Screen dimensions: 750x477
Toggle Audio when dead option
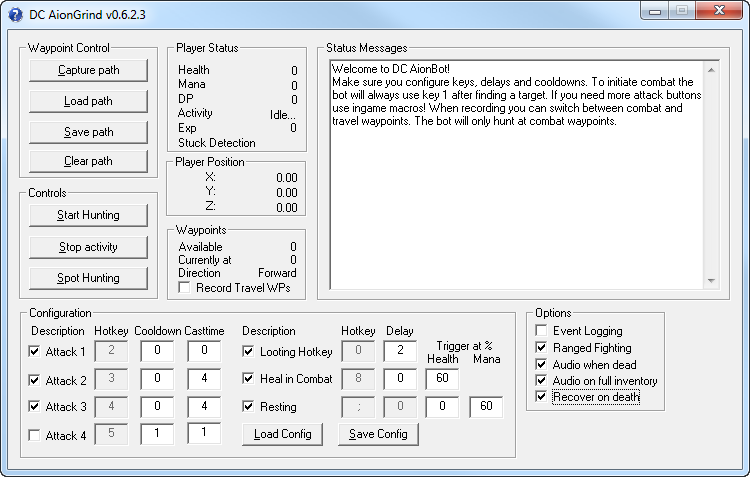coord(541,365)
